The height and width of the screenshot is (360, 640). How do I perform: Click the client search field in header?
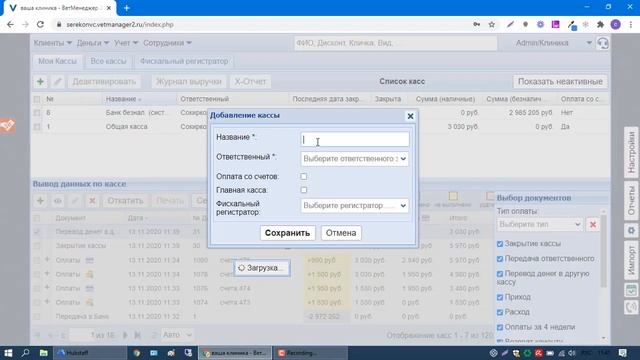396,43
